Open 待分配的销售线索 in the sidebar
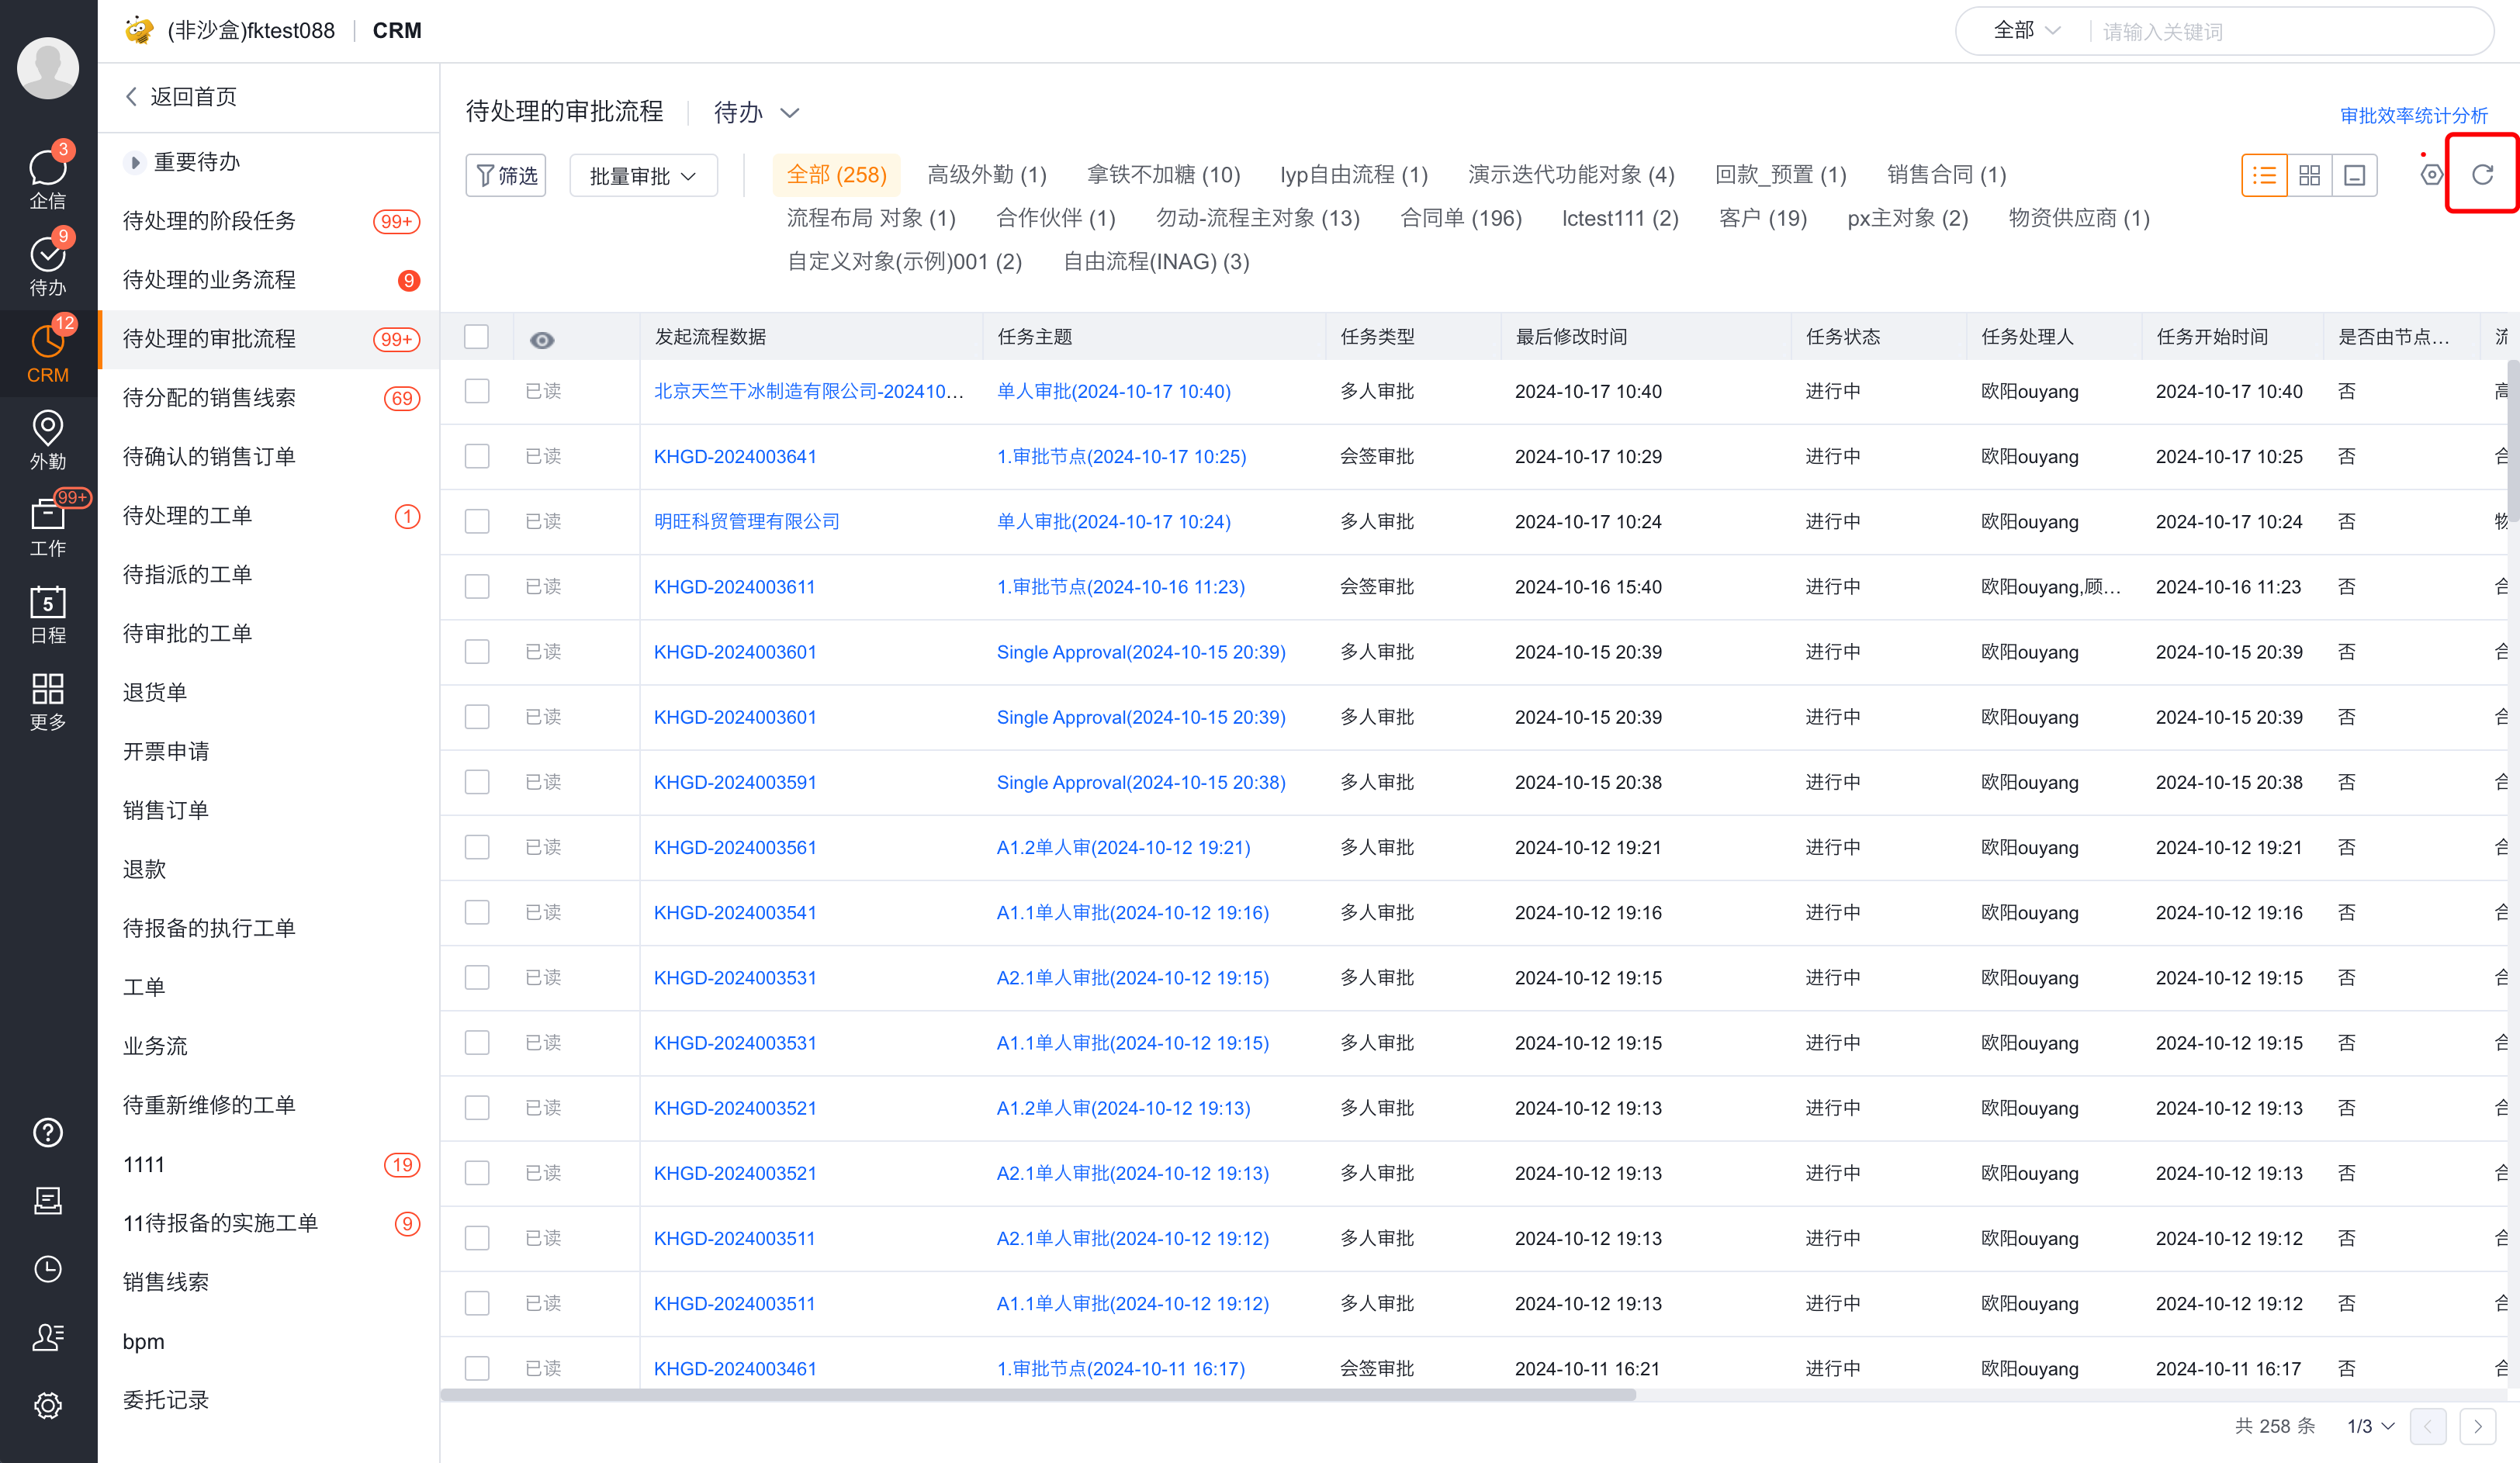 pyautogui.click(x=269, y=397)
